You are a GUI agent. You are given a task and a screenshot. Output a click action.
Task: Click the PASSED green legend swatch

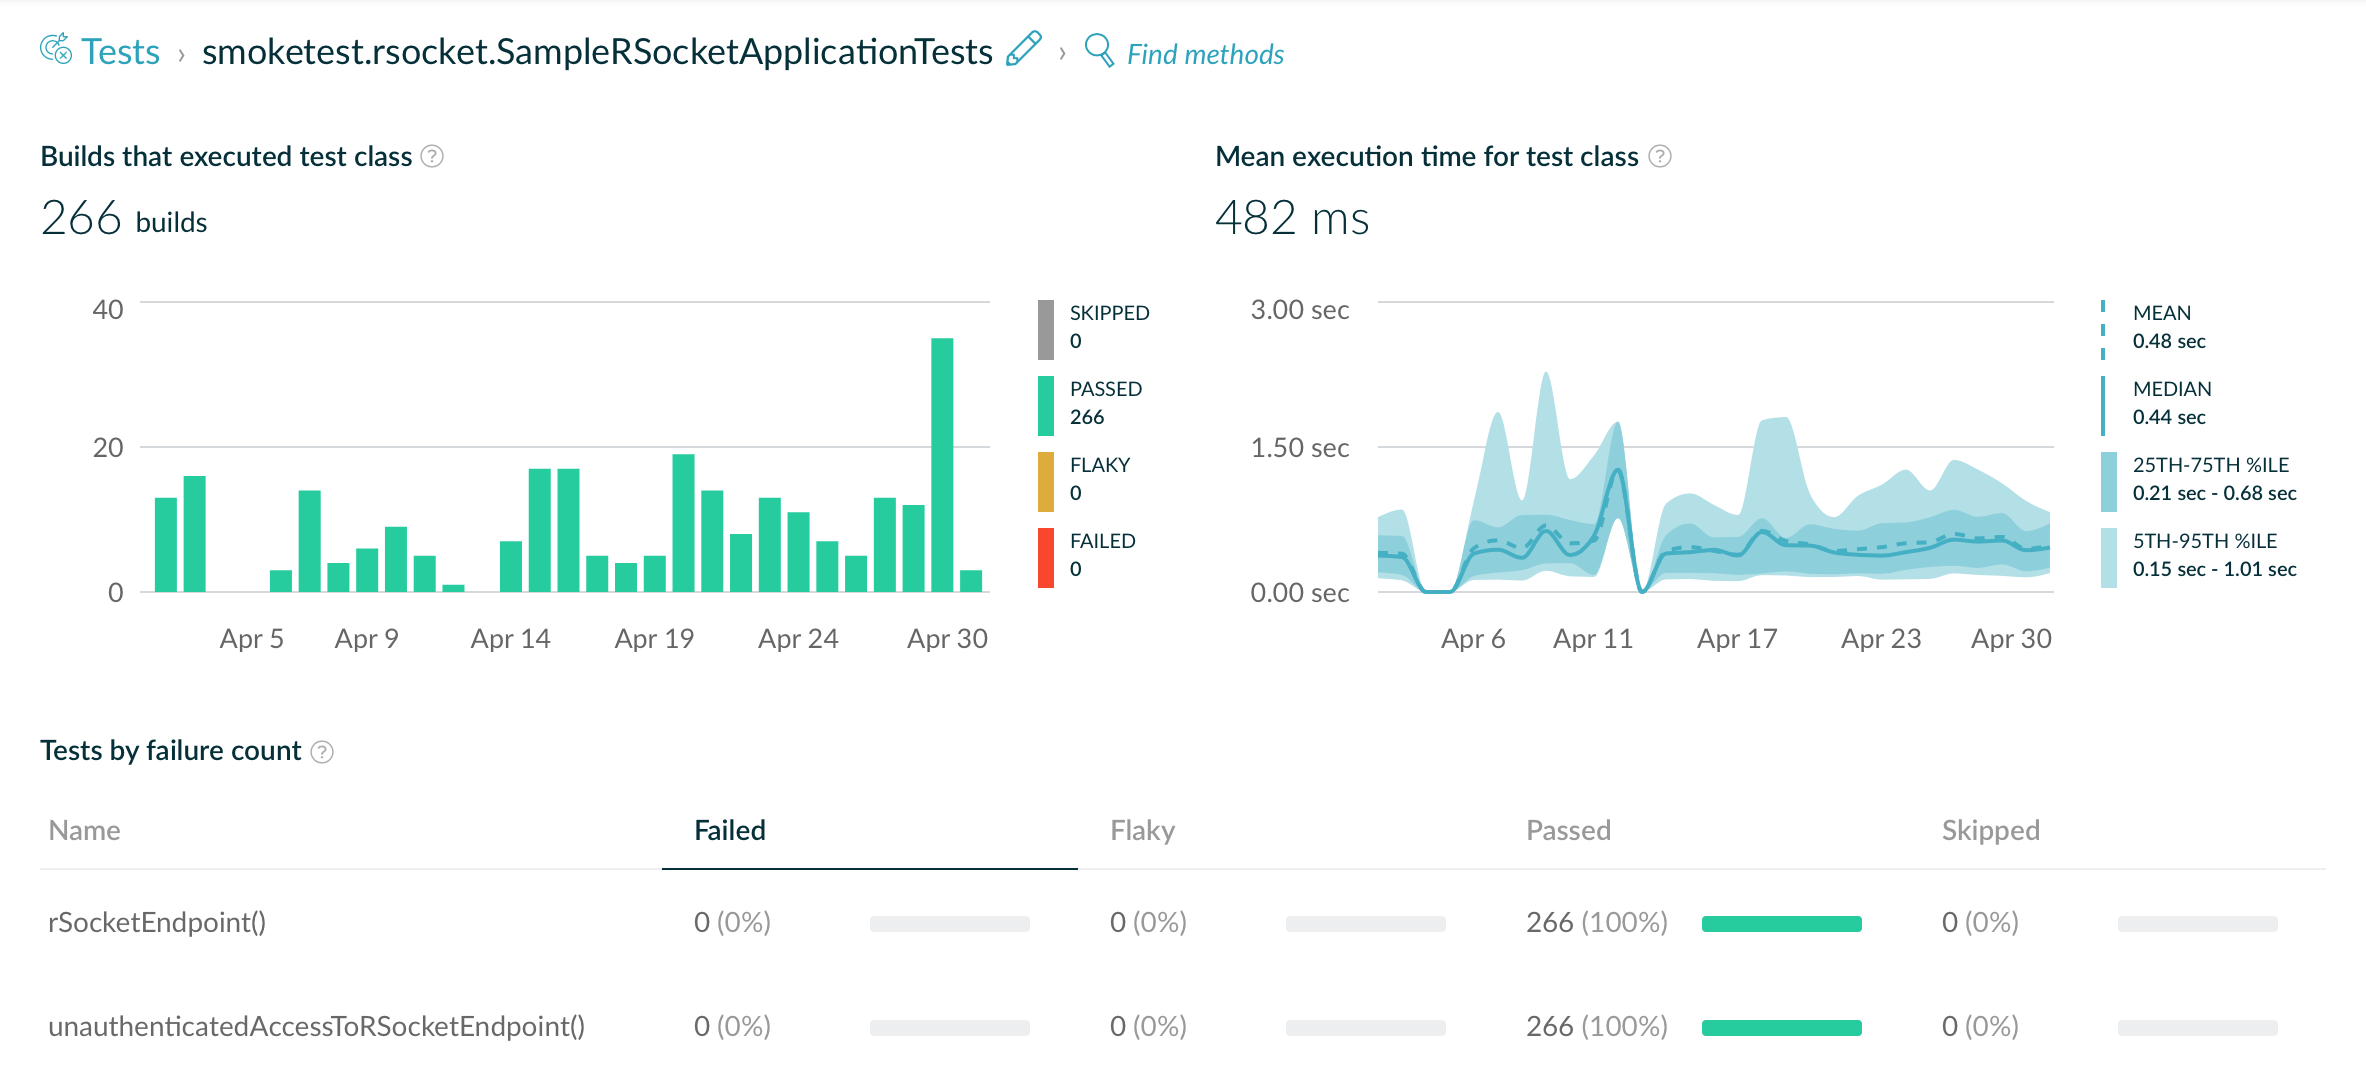(x=1046, y=406)
